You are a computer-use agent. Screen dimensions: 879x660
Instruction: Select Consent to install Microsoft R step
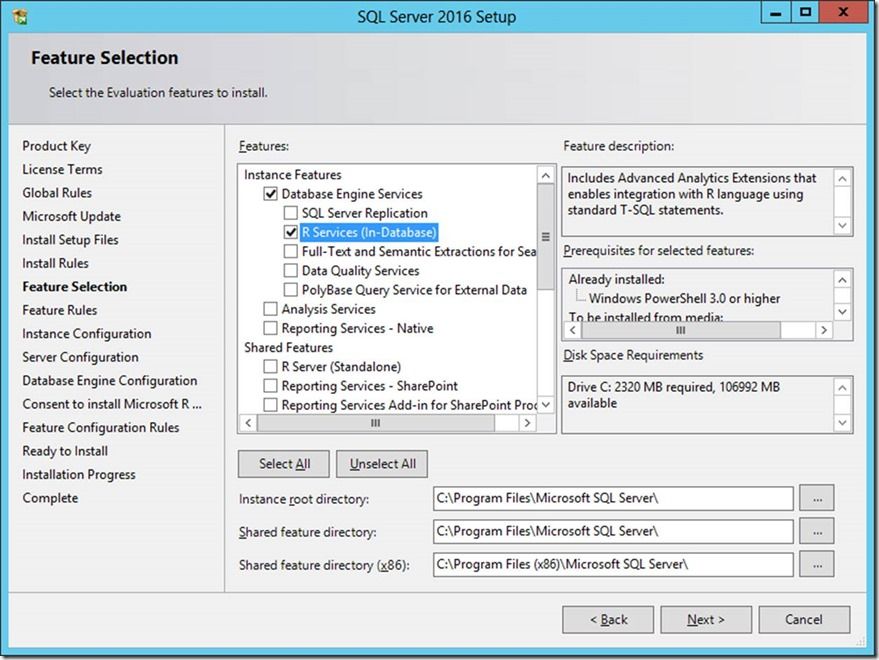[112, 404]
